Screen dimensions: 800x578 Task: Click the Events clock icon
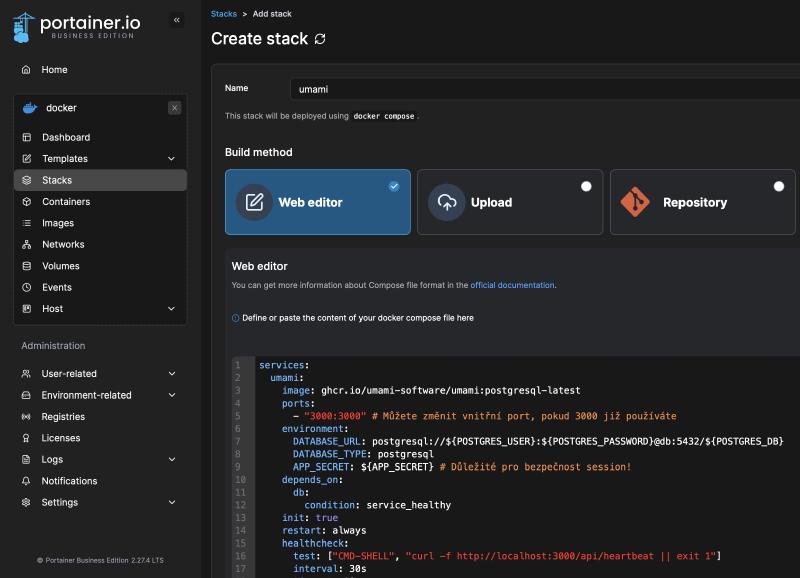(27, 287)
